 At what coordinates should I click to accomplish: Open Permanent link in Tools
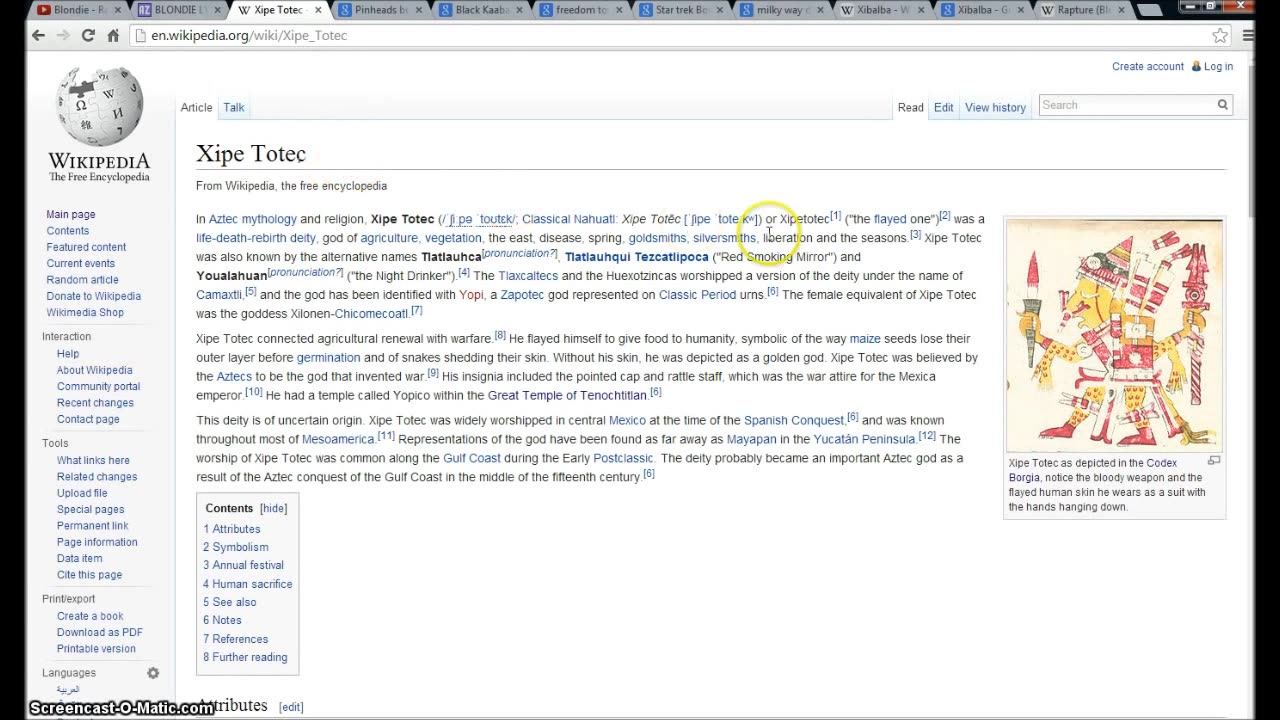[x=92, y=525]
